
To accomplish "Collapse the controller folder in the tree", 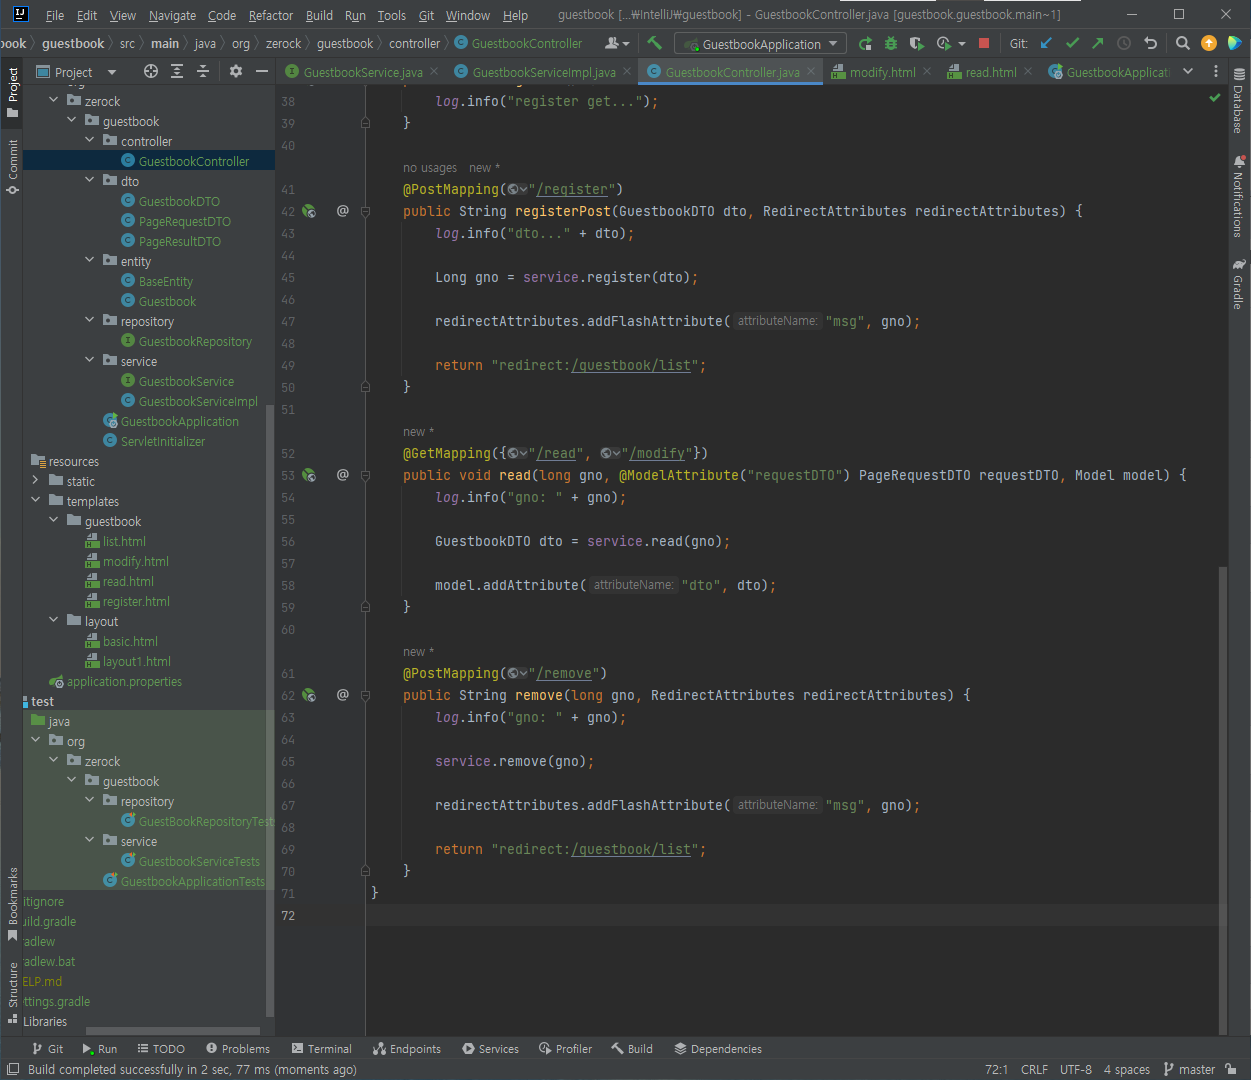I will pyautogui.click(x=90, y=141).
